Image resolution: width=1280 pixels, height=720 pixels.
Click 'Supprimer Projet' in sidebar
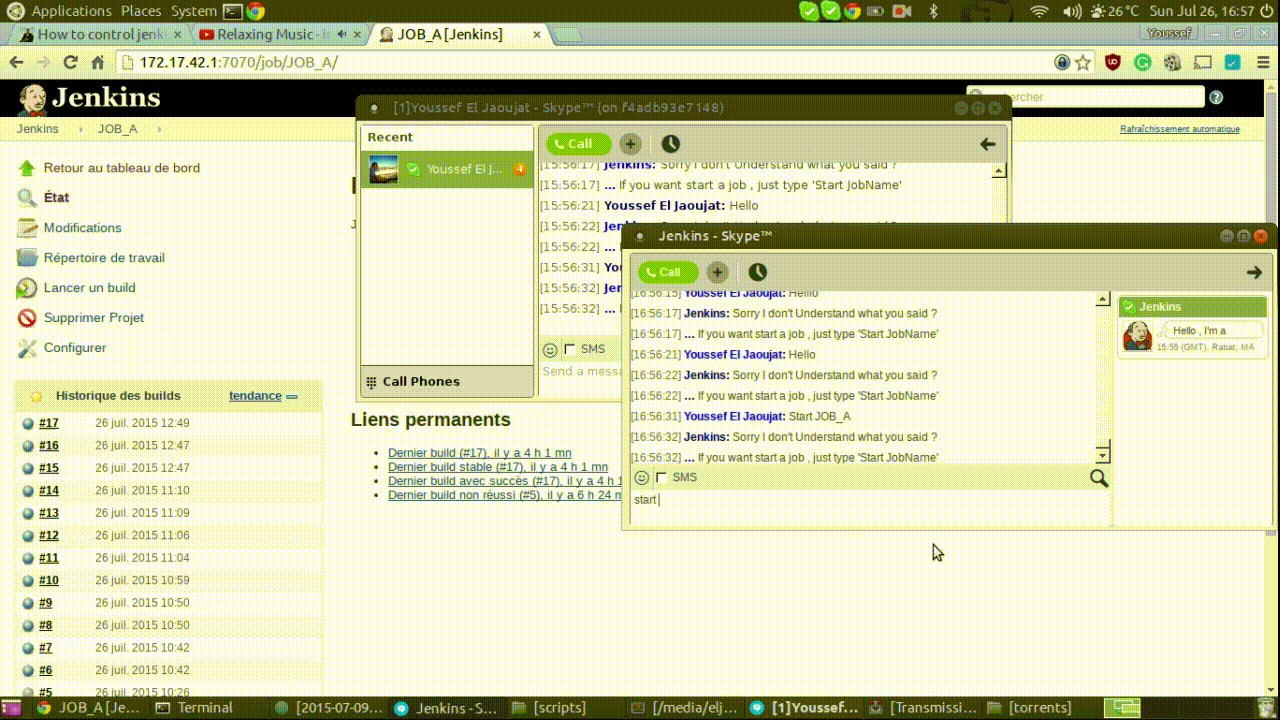point(94,318)
